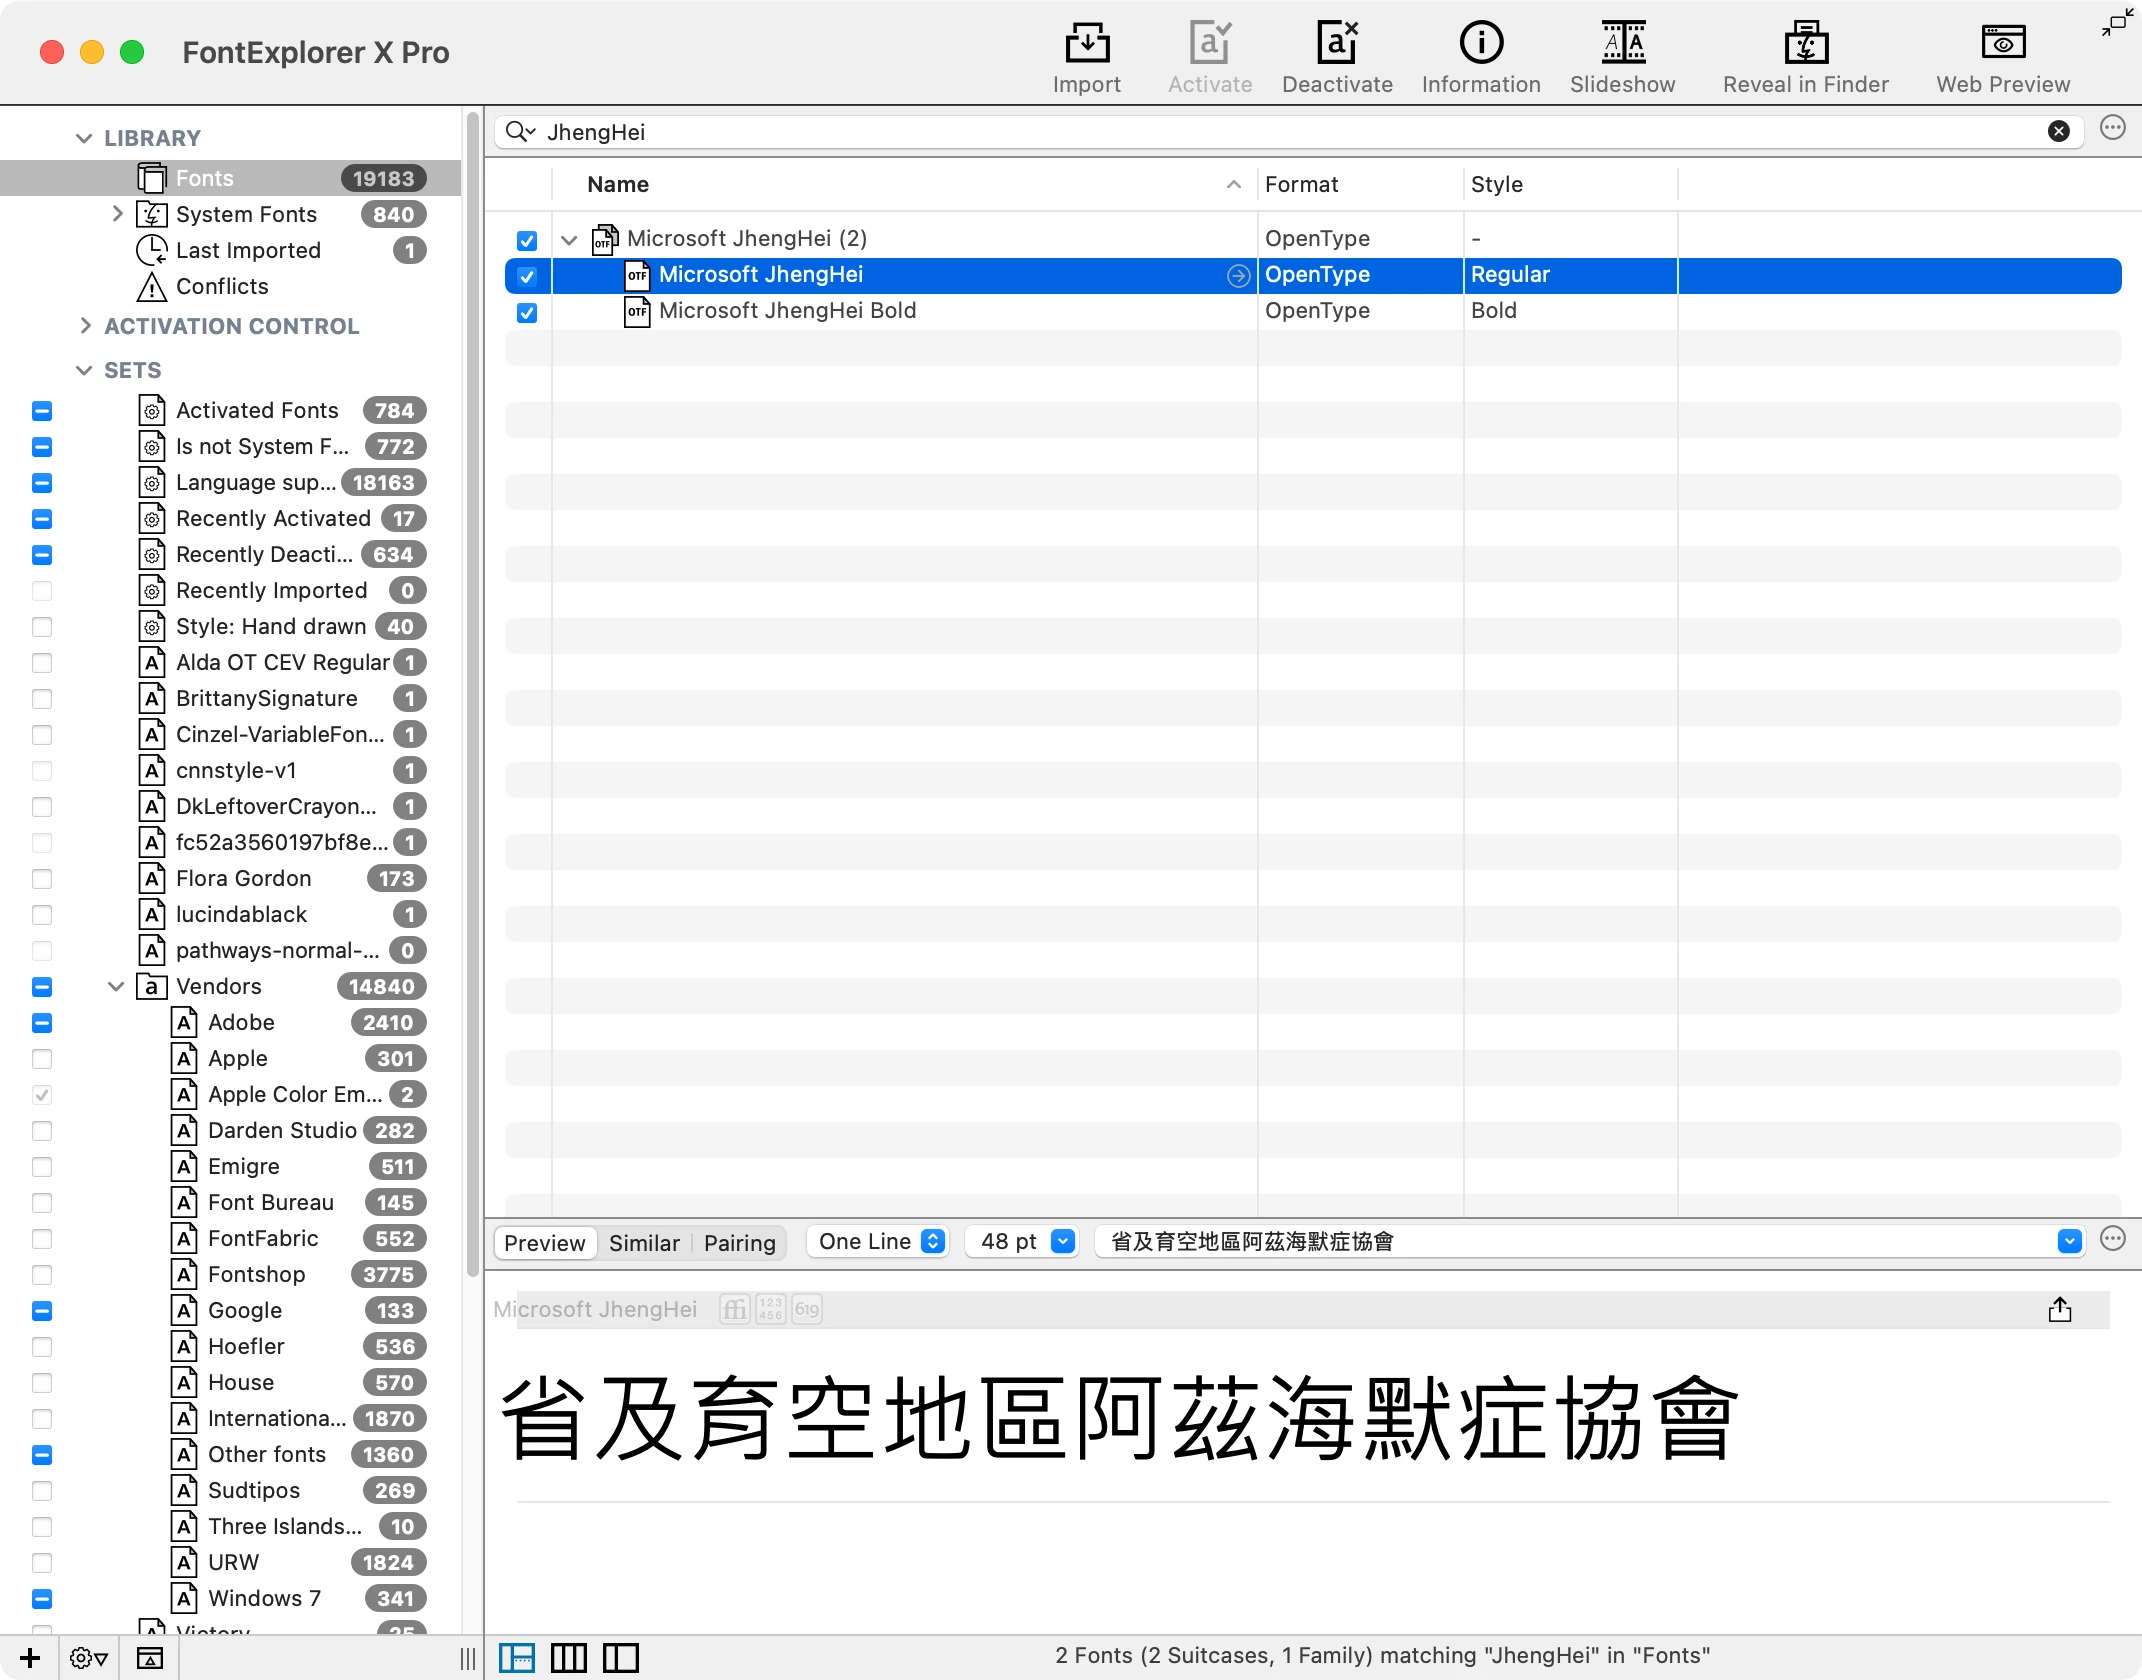
Task: Toggle the Adobe vendor activation checkbox
Action: [42, 1023]
